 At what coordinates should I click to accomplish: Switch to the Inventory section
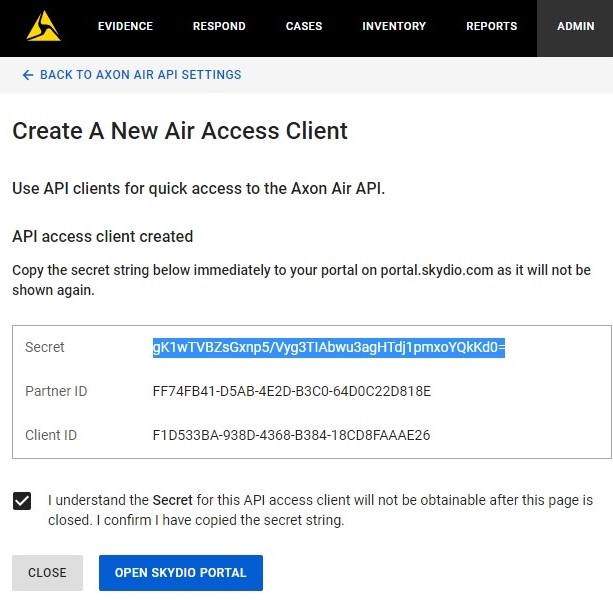point(394,27)
